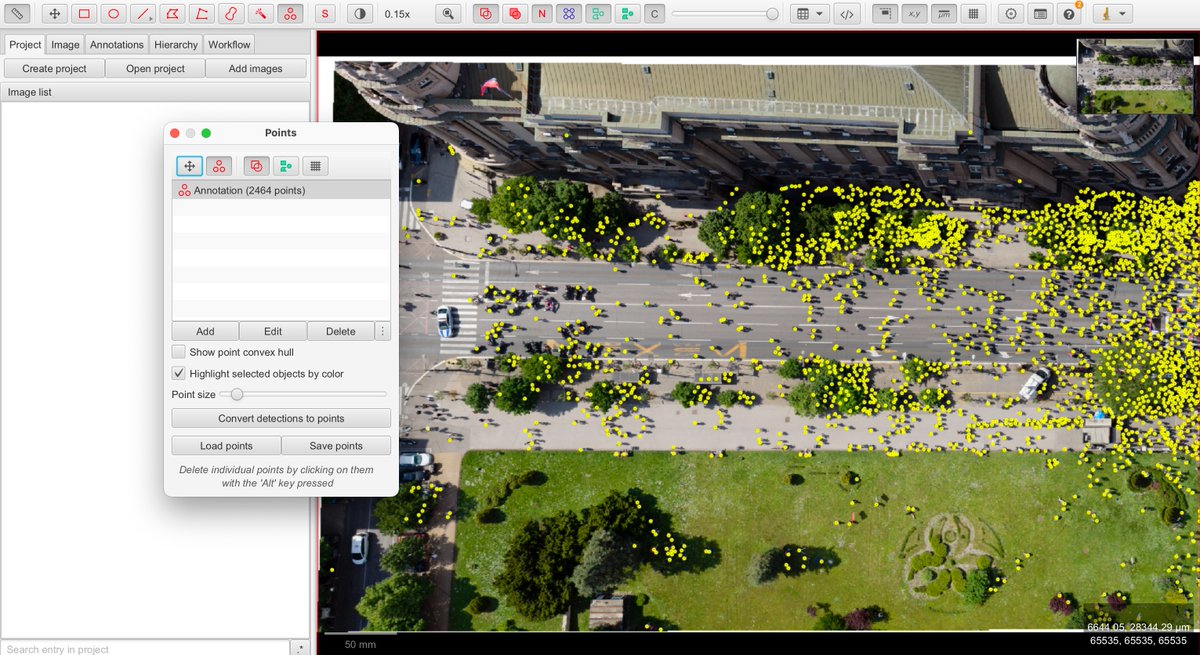
Task: Click the Save points button
Action: tap(335, 445)
